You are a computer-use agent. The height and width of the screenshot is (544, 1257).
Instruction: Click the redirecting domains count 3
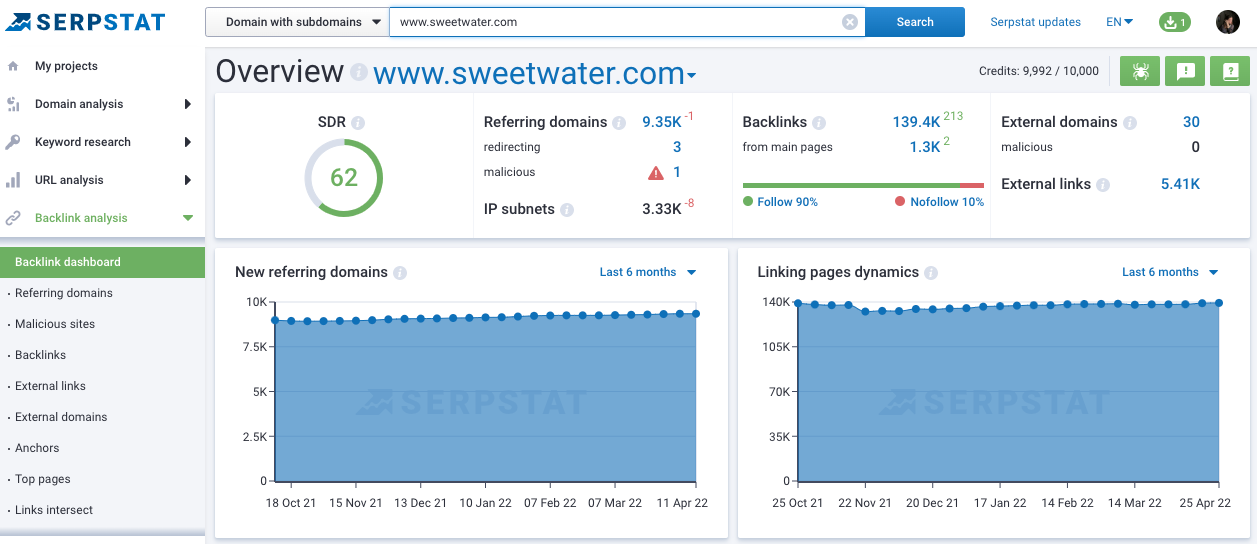pos(677,147)
